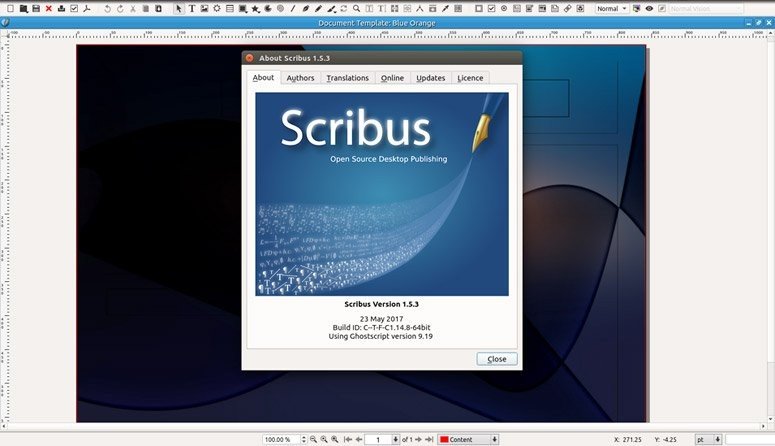775x446 pixels.
Task: Click the Cut scissors icon
Action: tap(133, 8)
